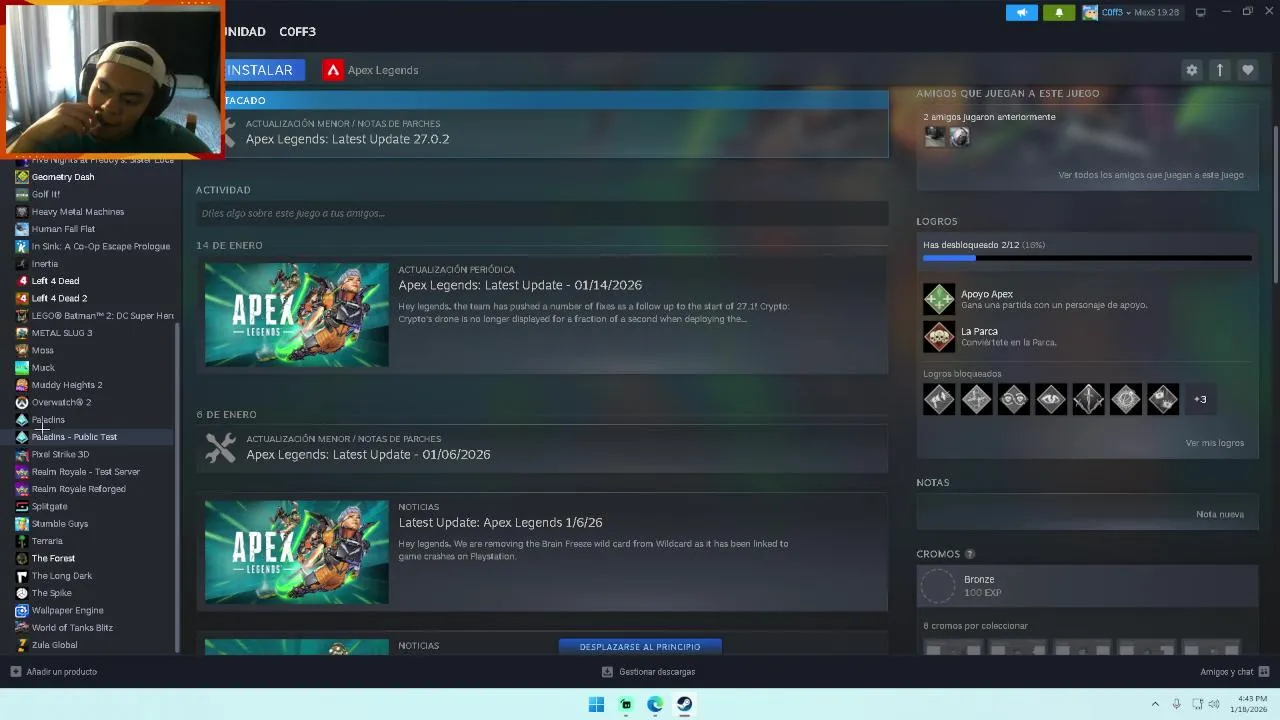Click the plus icon for Añadir un producto

click(x=15, y=672)
